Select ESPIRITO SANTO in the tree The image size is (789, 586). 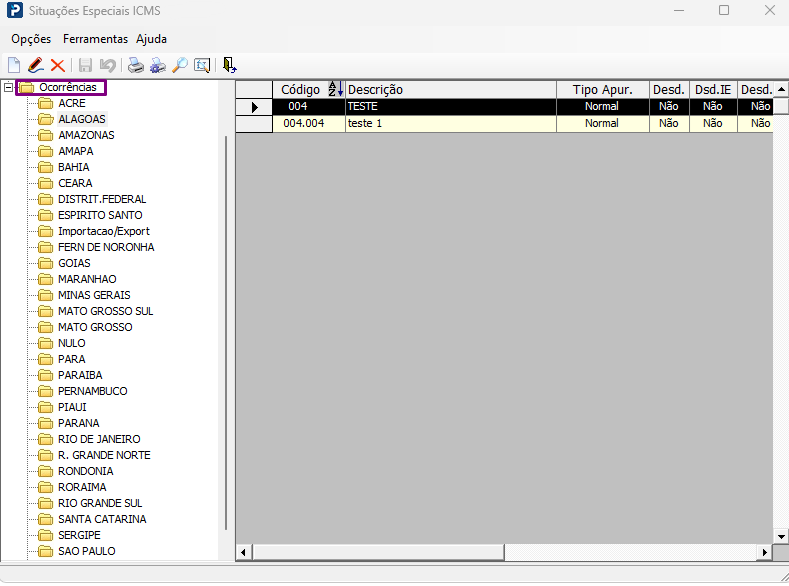(100, 215)
